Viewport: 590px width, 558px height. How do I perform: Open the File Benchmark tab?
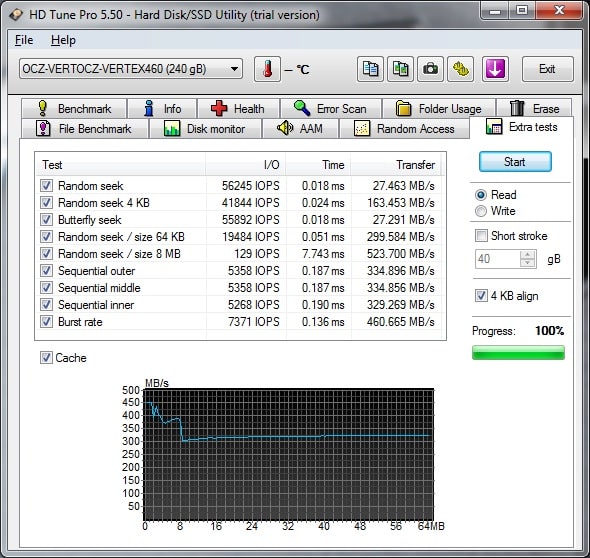(85, 129)
